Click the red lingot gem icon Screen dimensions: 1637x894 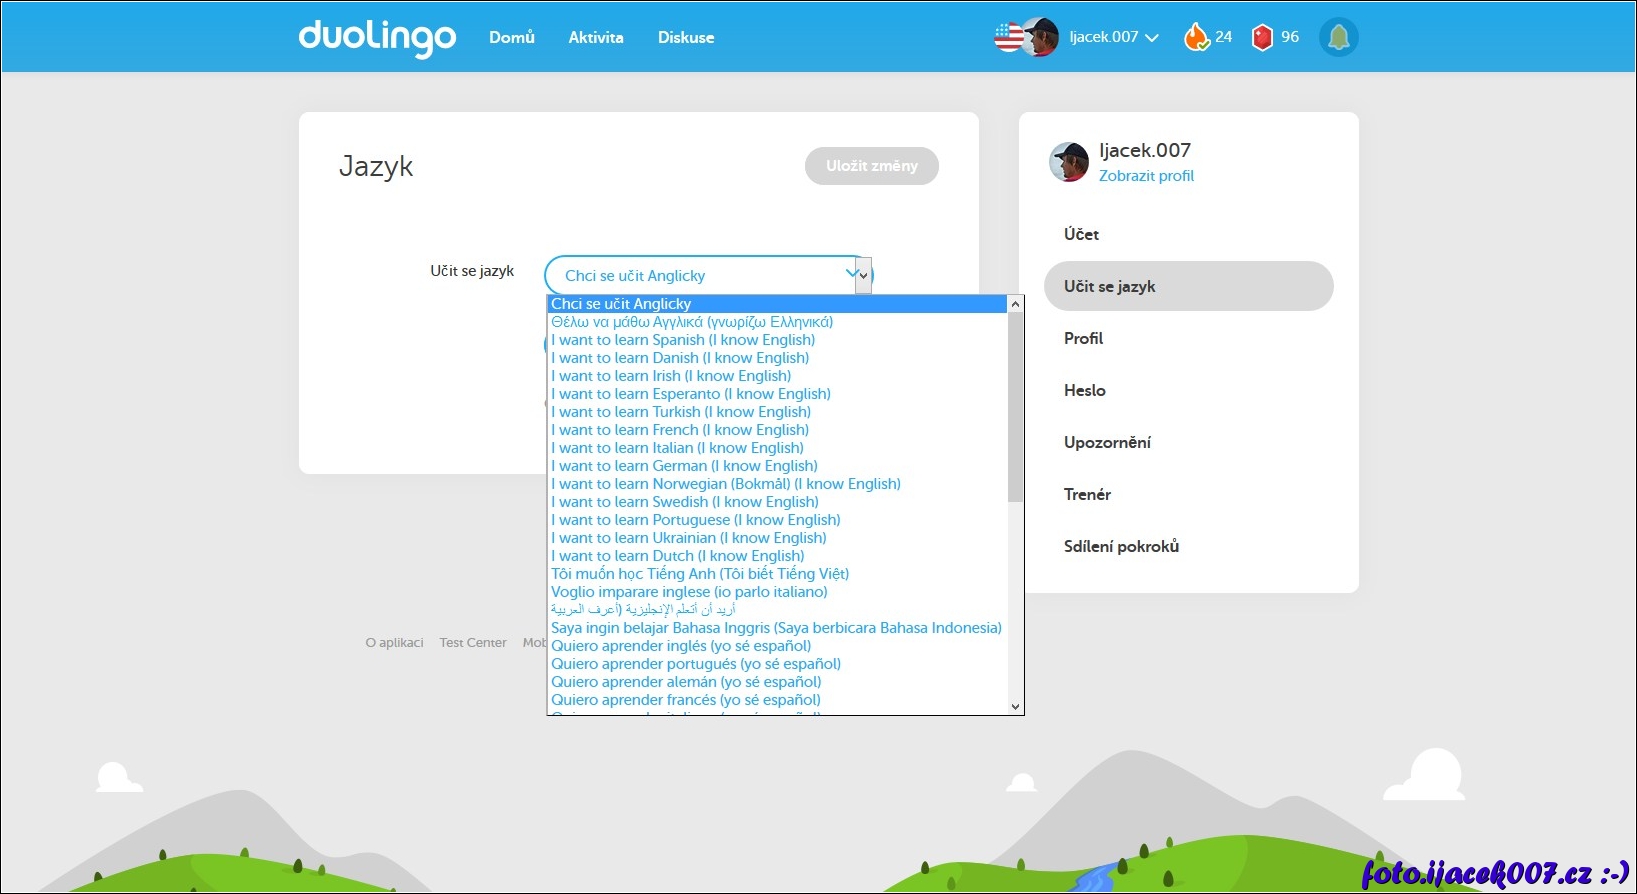coord(1262,37)
